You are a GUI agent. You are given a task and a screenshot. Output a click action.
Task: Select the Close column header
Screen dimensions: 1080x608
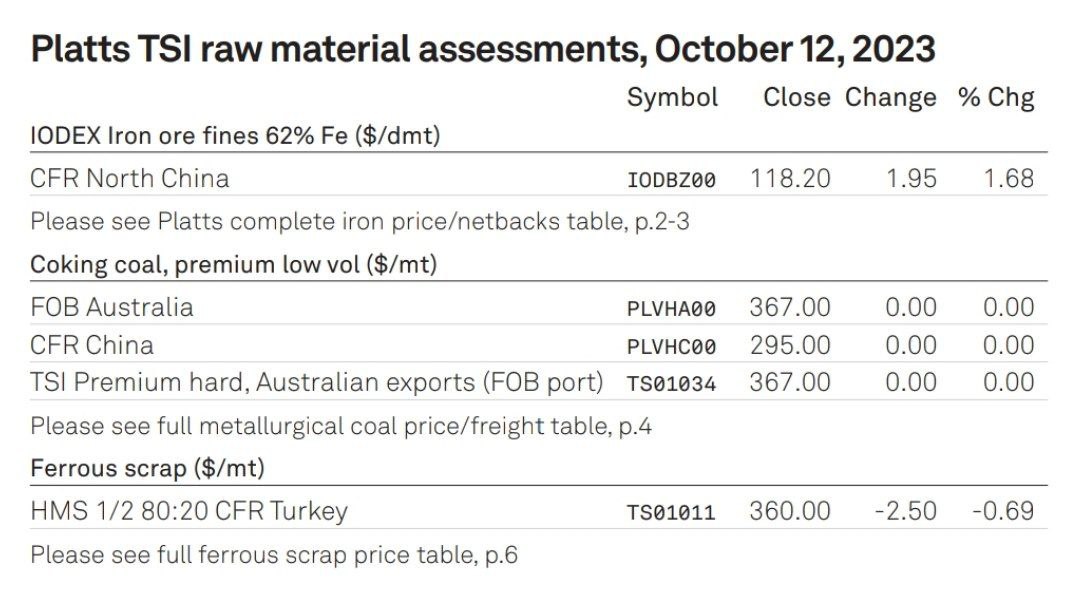tap(796, 97)
